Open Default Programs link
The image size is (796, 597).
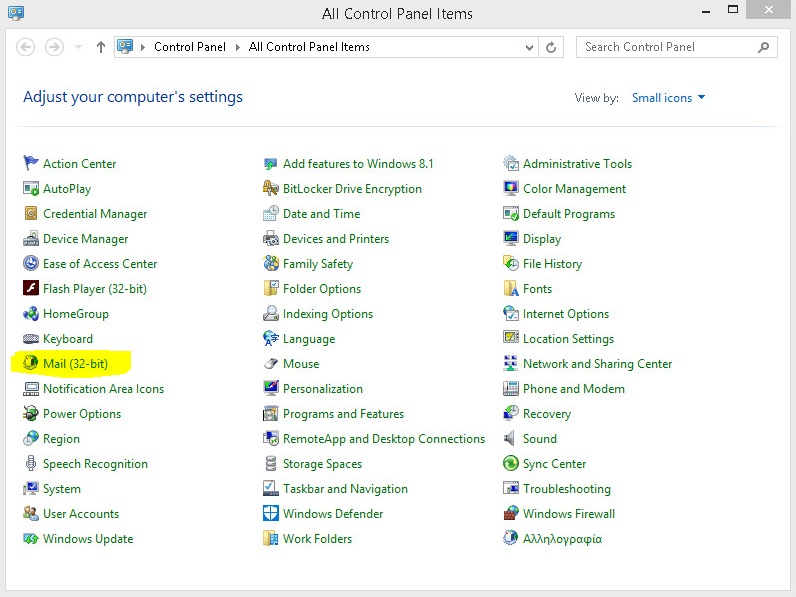[x=569, y=214]
